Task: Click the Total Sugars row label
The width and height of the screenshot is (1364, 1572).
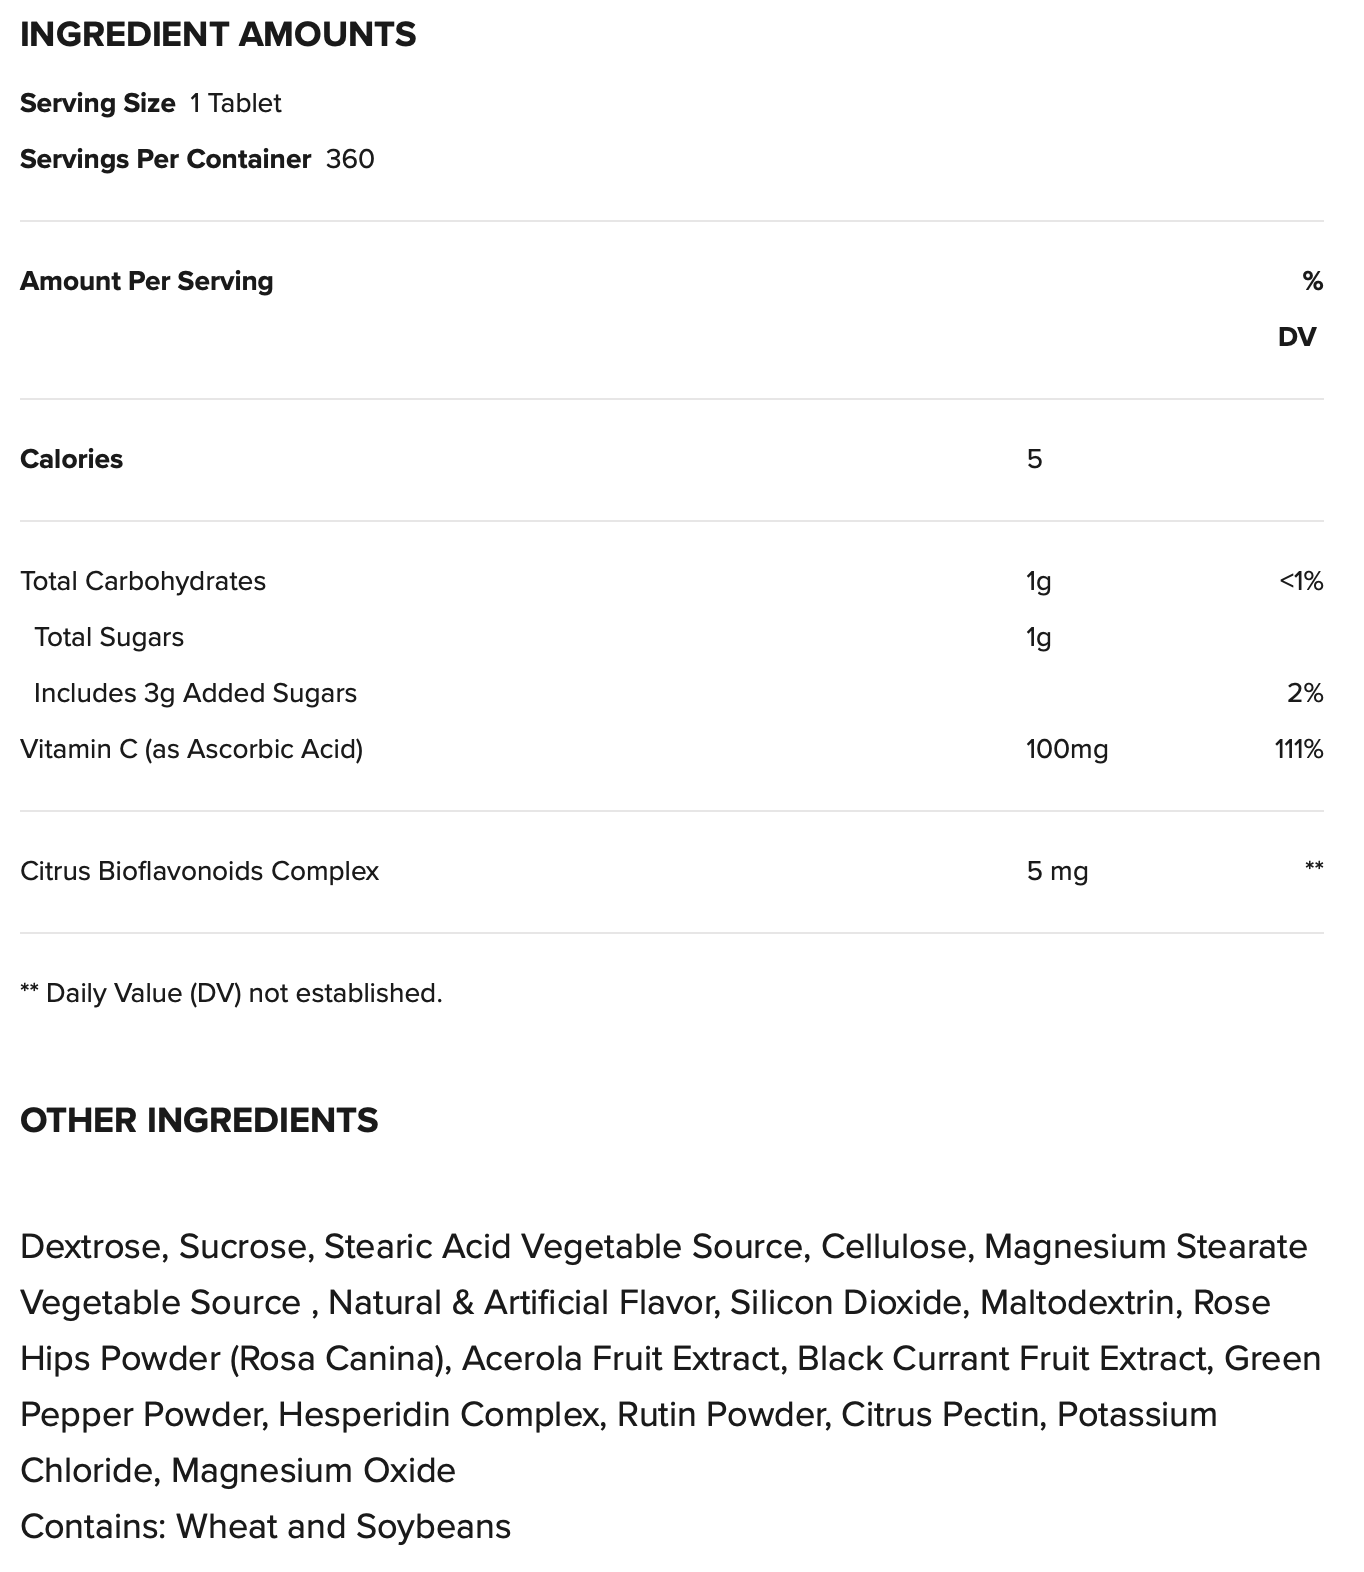Action: pos(109,637)
